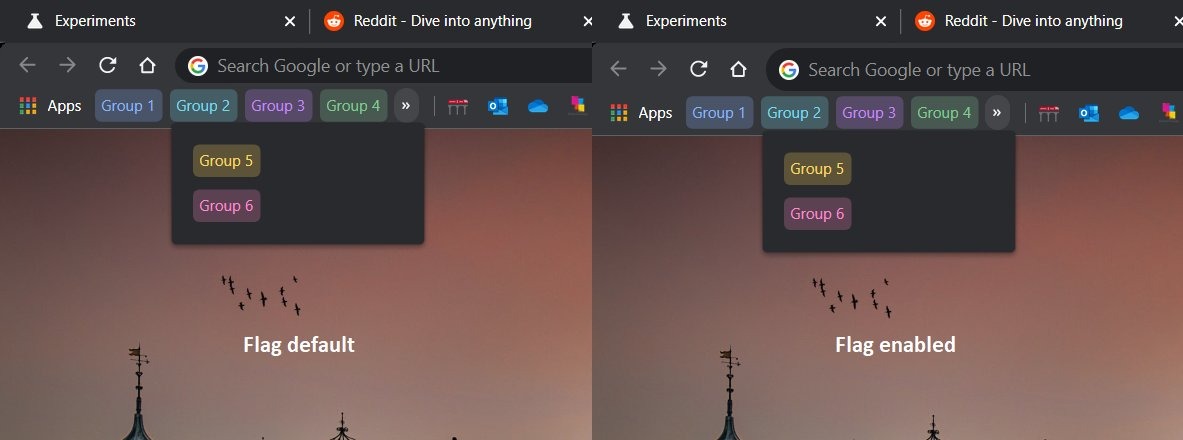Select yellow Group 5 in right window's overflow
1183x440 pixels.
(x=817, y=168)
